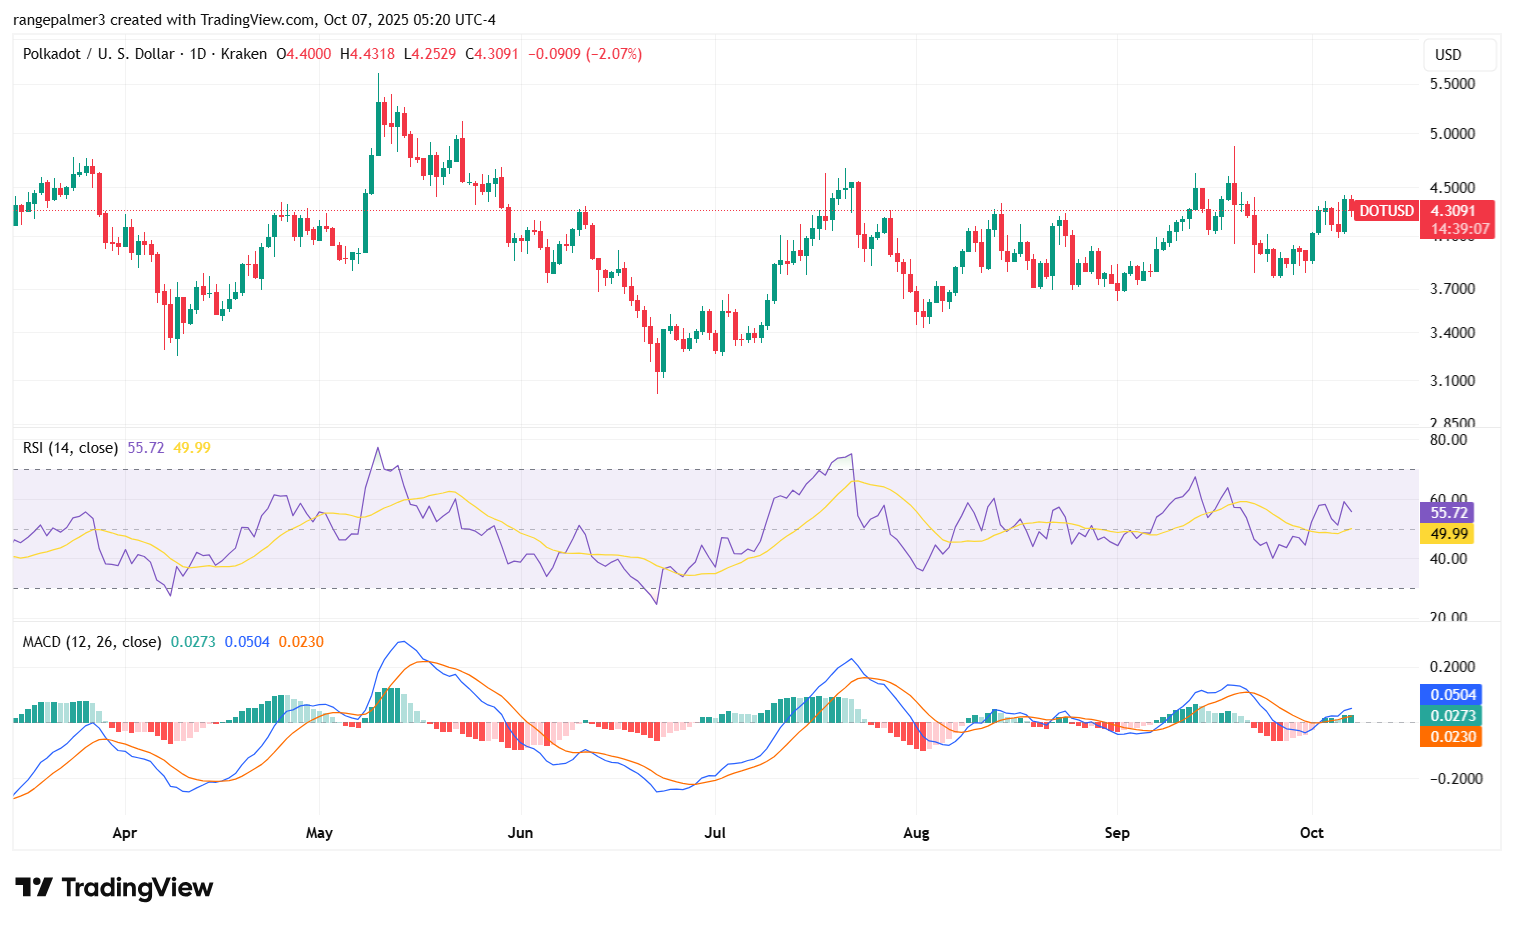
Task: Click the 14:39:07 bar countdown timer
Action: pos(1459,229)
